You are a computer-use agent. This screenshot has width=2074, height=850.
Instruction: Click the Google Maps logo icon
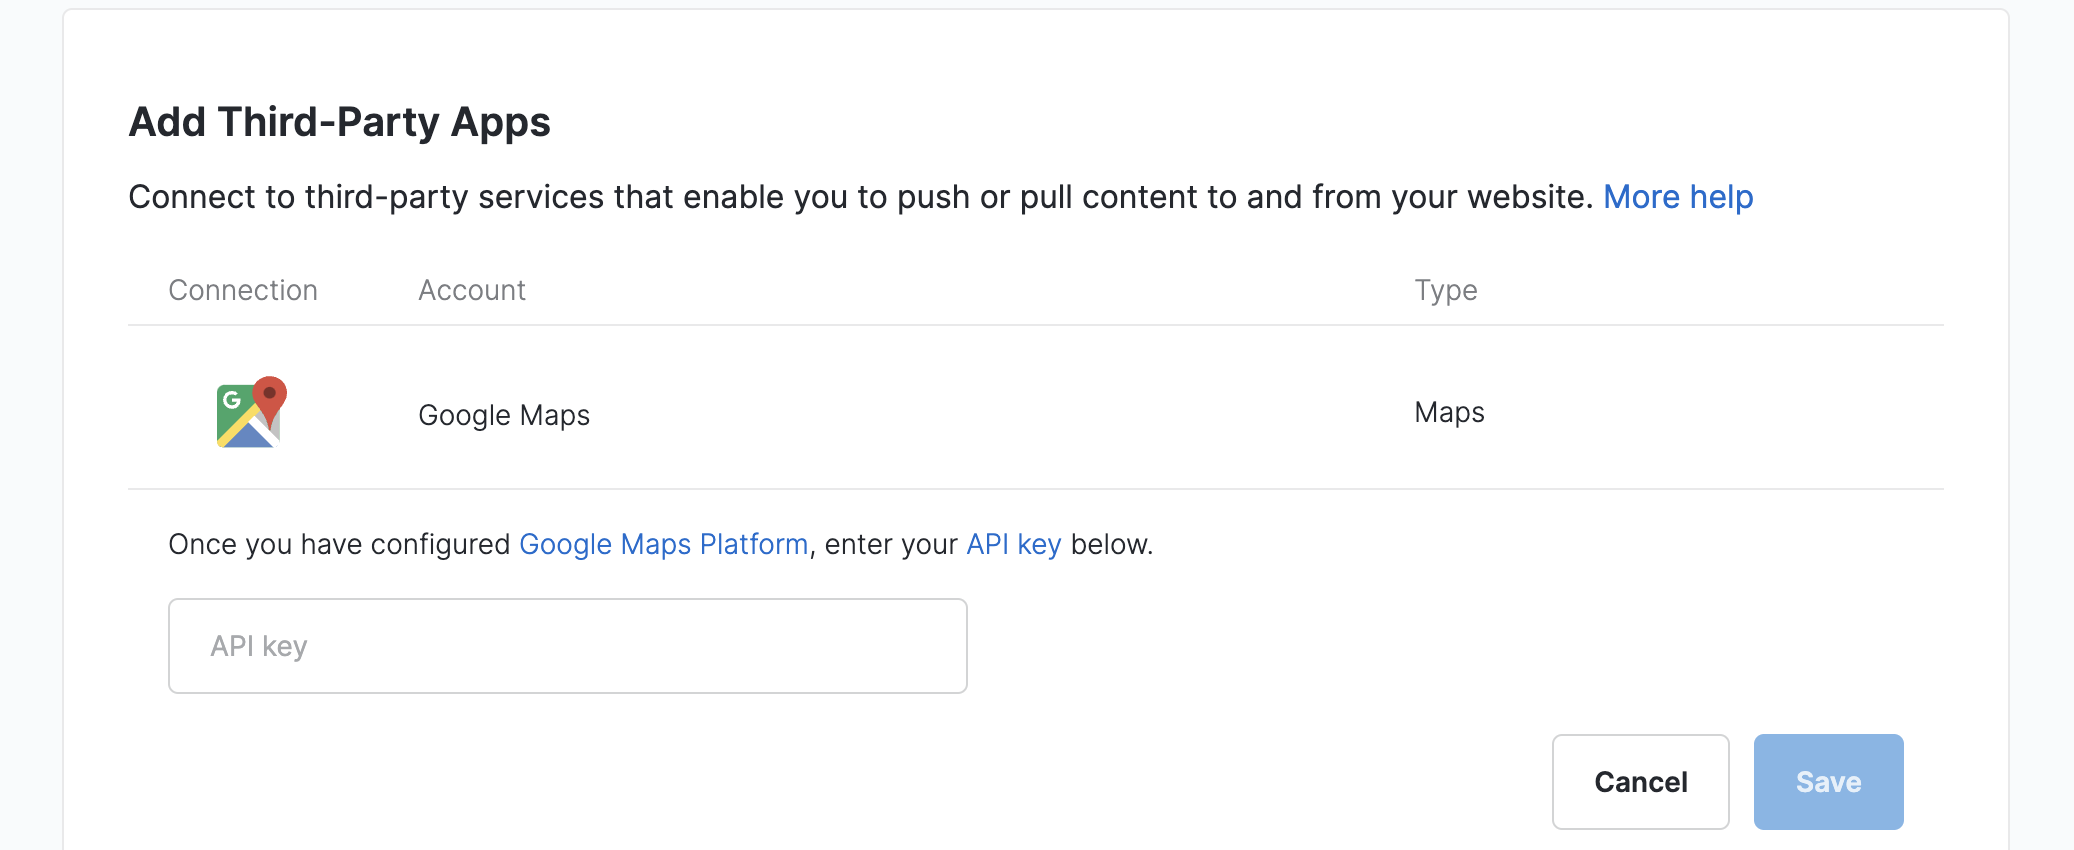pos(252,412)
